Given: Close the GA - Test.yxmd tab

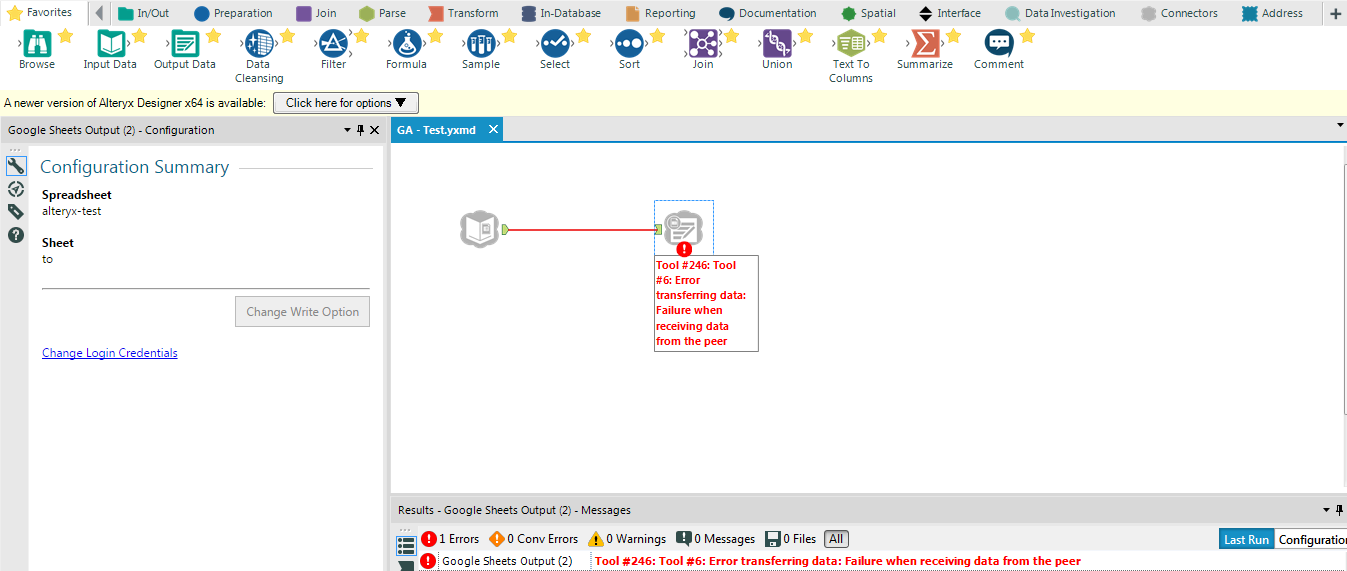Looking at the screenshot, I should click(493, 130).
